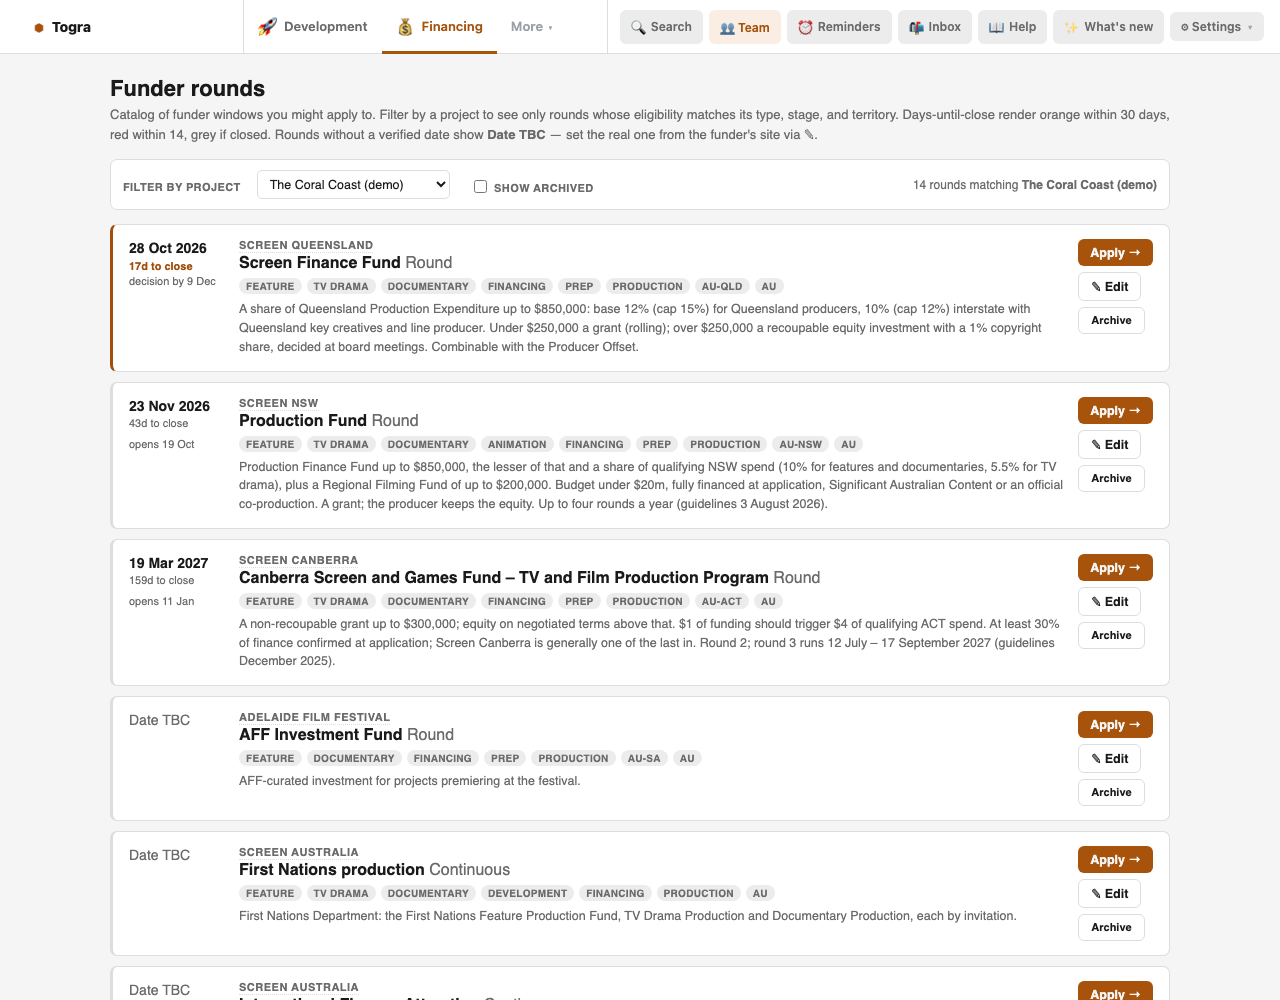The height and width of the screenshot is (1000, 1280).
Task: Archive the Canberra Screen and Games Fund round
Action: coord(1111,635)
